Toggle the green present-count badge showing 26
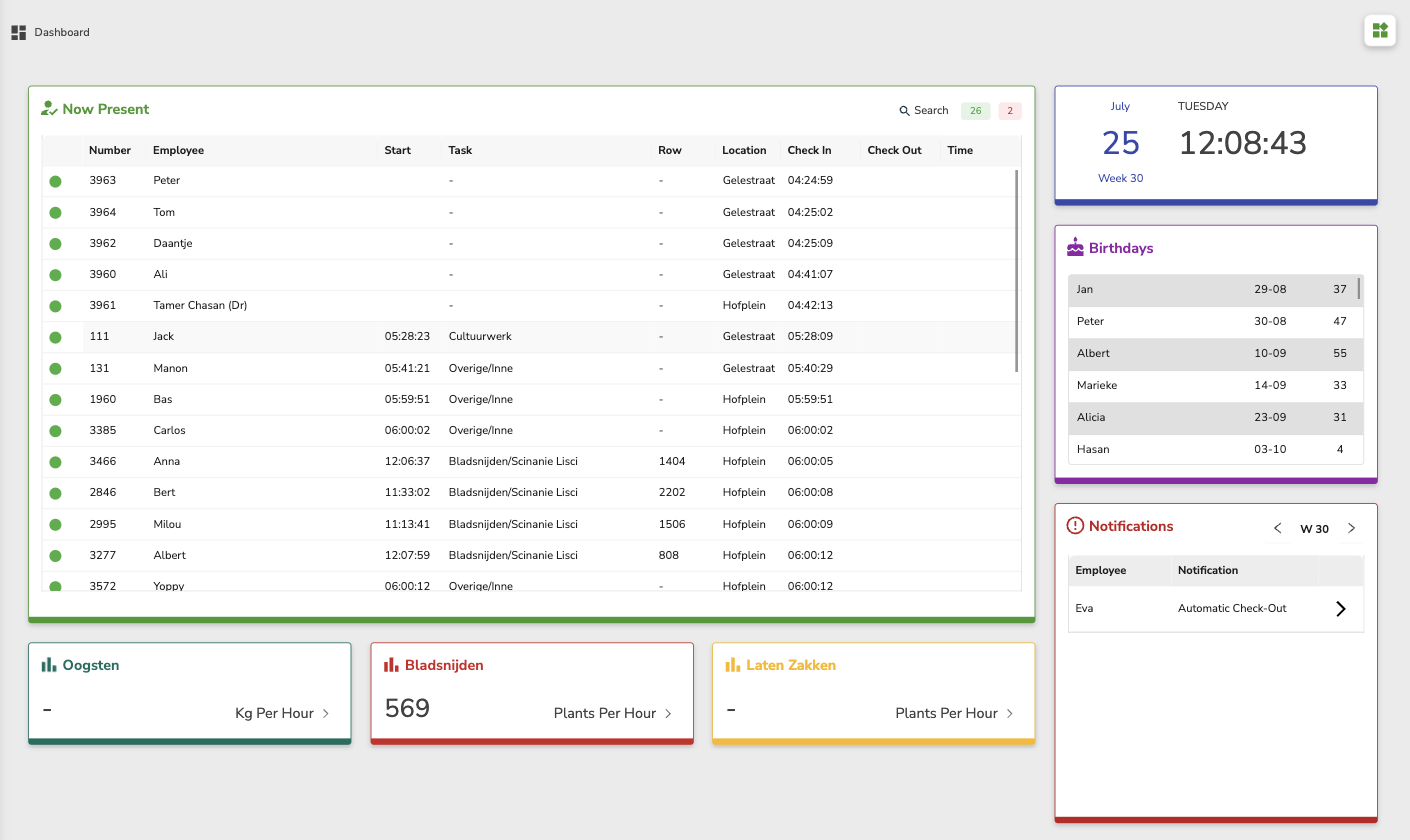 pos(975,110)
